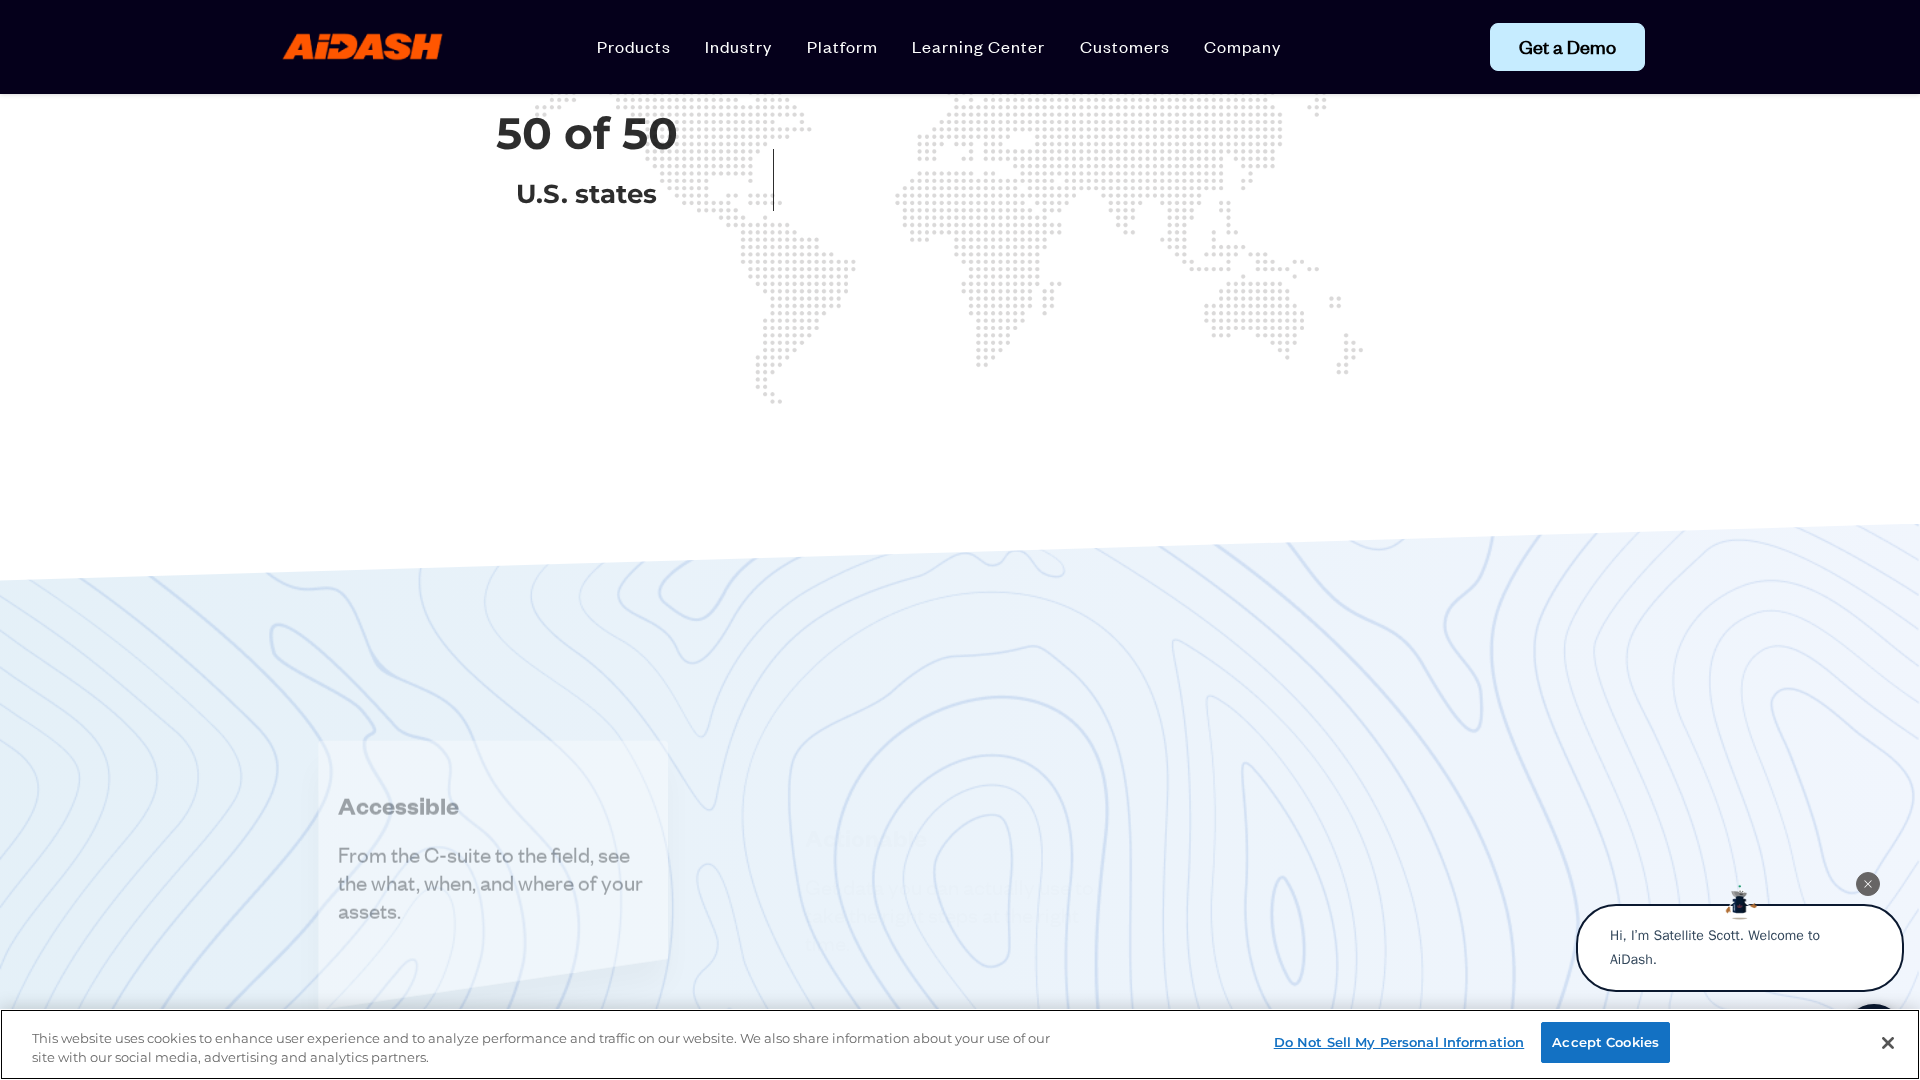Click the C-suite to the field description
1920x1080 pixels.
[490, 884]
